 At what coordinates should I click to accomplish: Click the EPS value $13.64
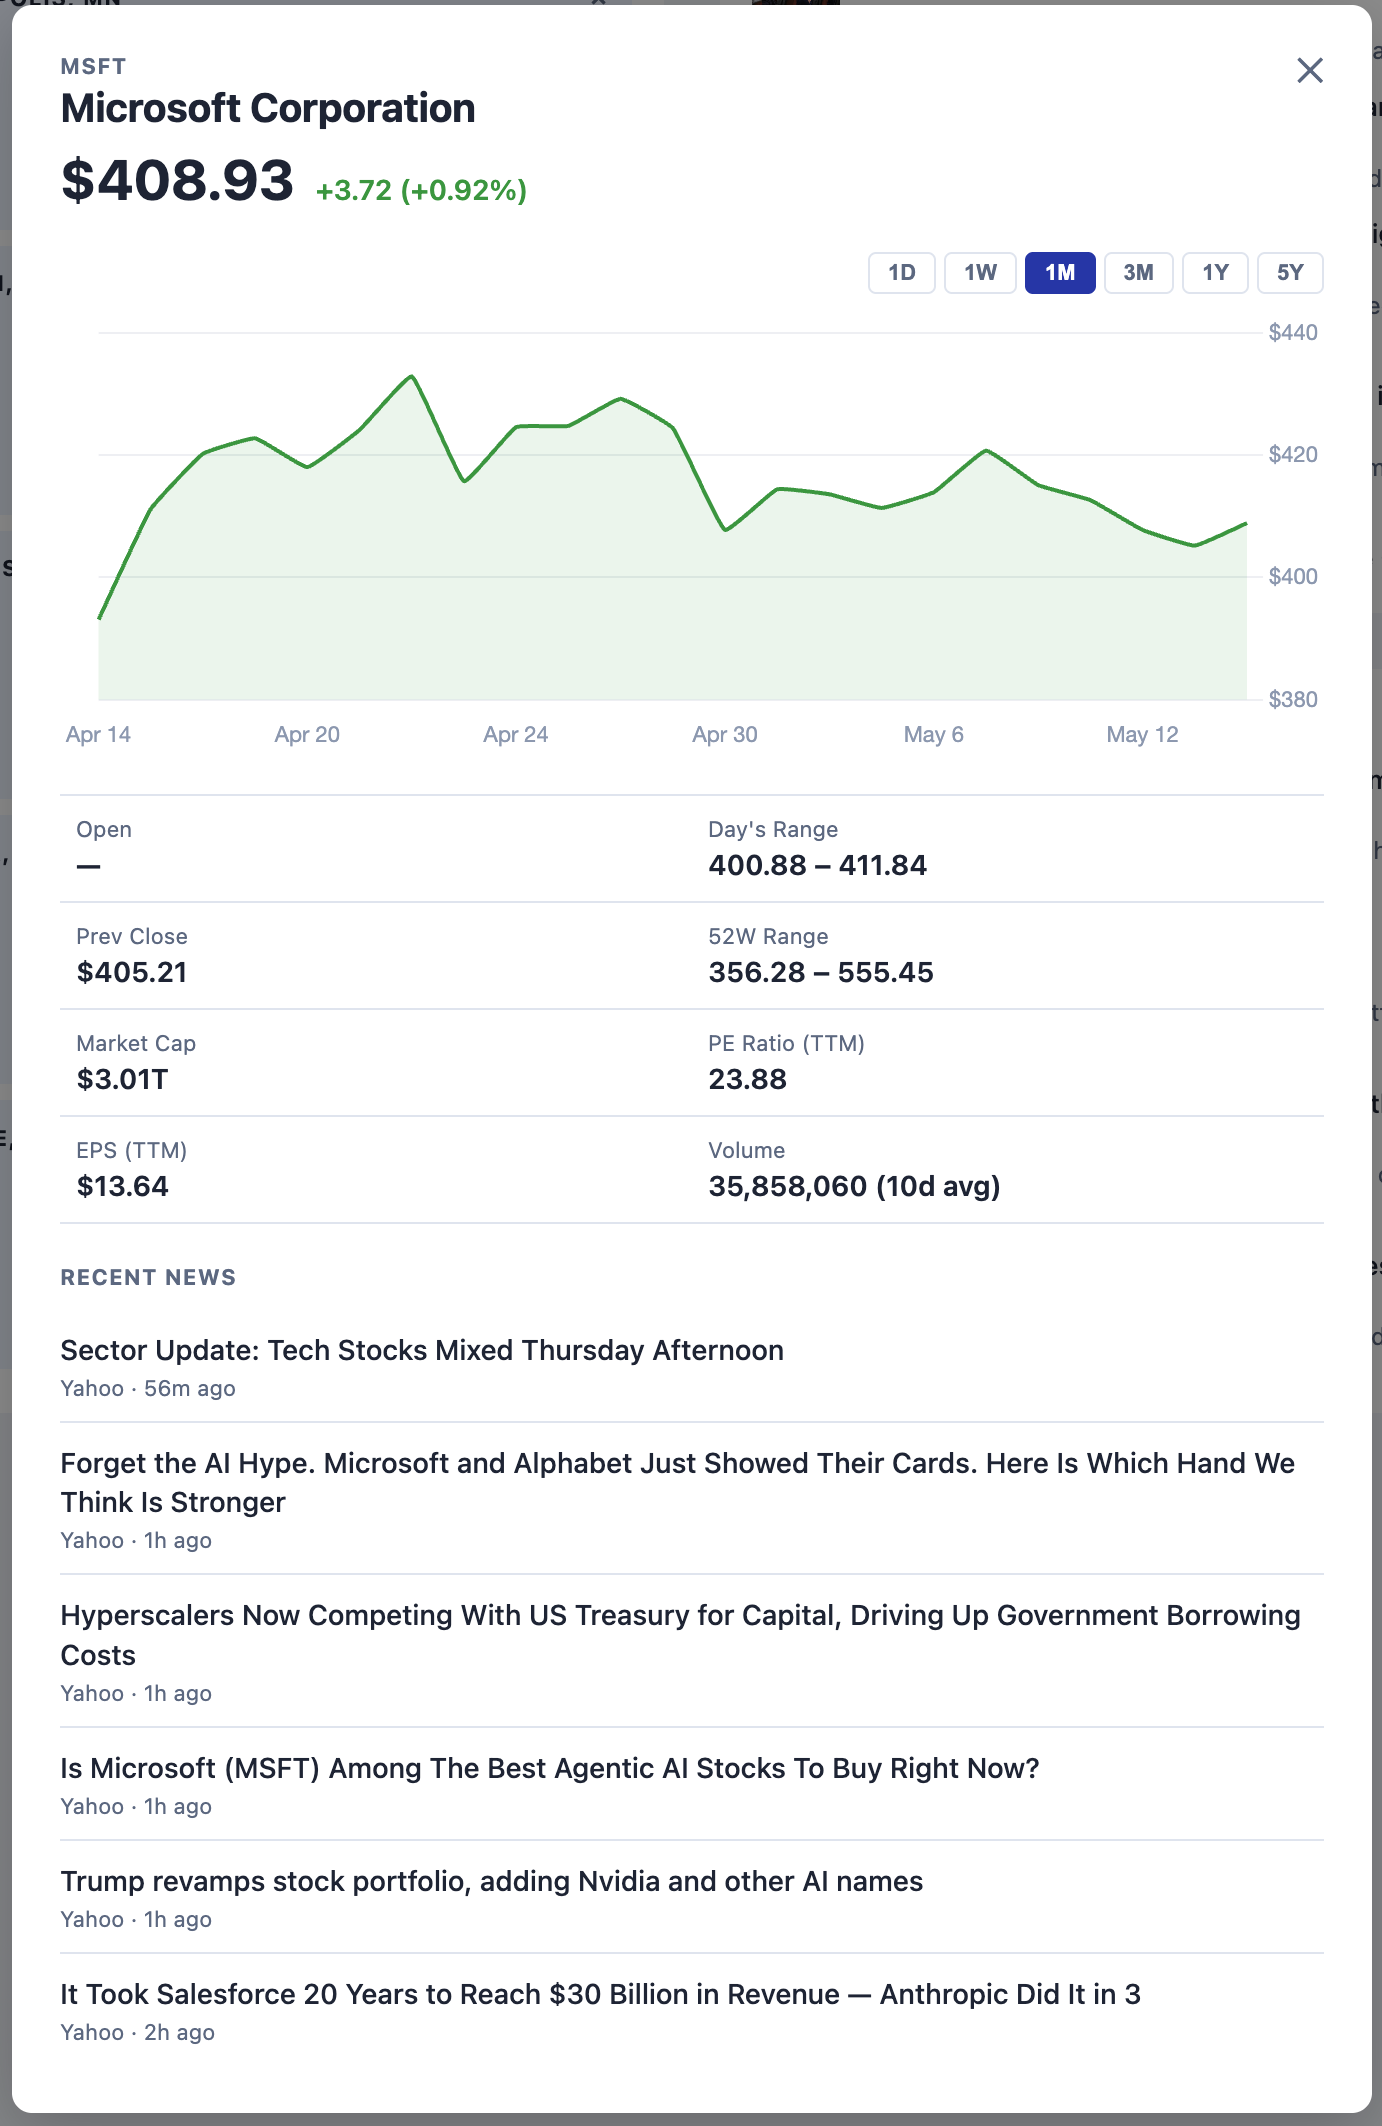[123, 1186]
